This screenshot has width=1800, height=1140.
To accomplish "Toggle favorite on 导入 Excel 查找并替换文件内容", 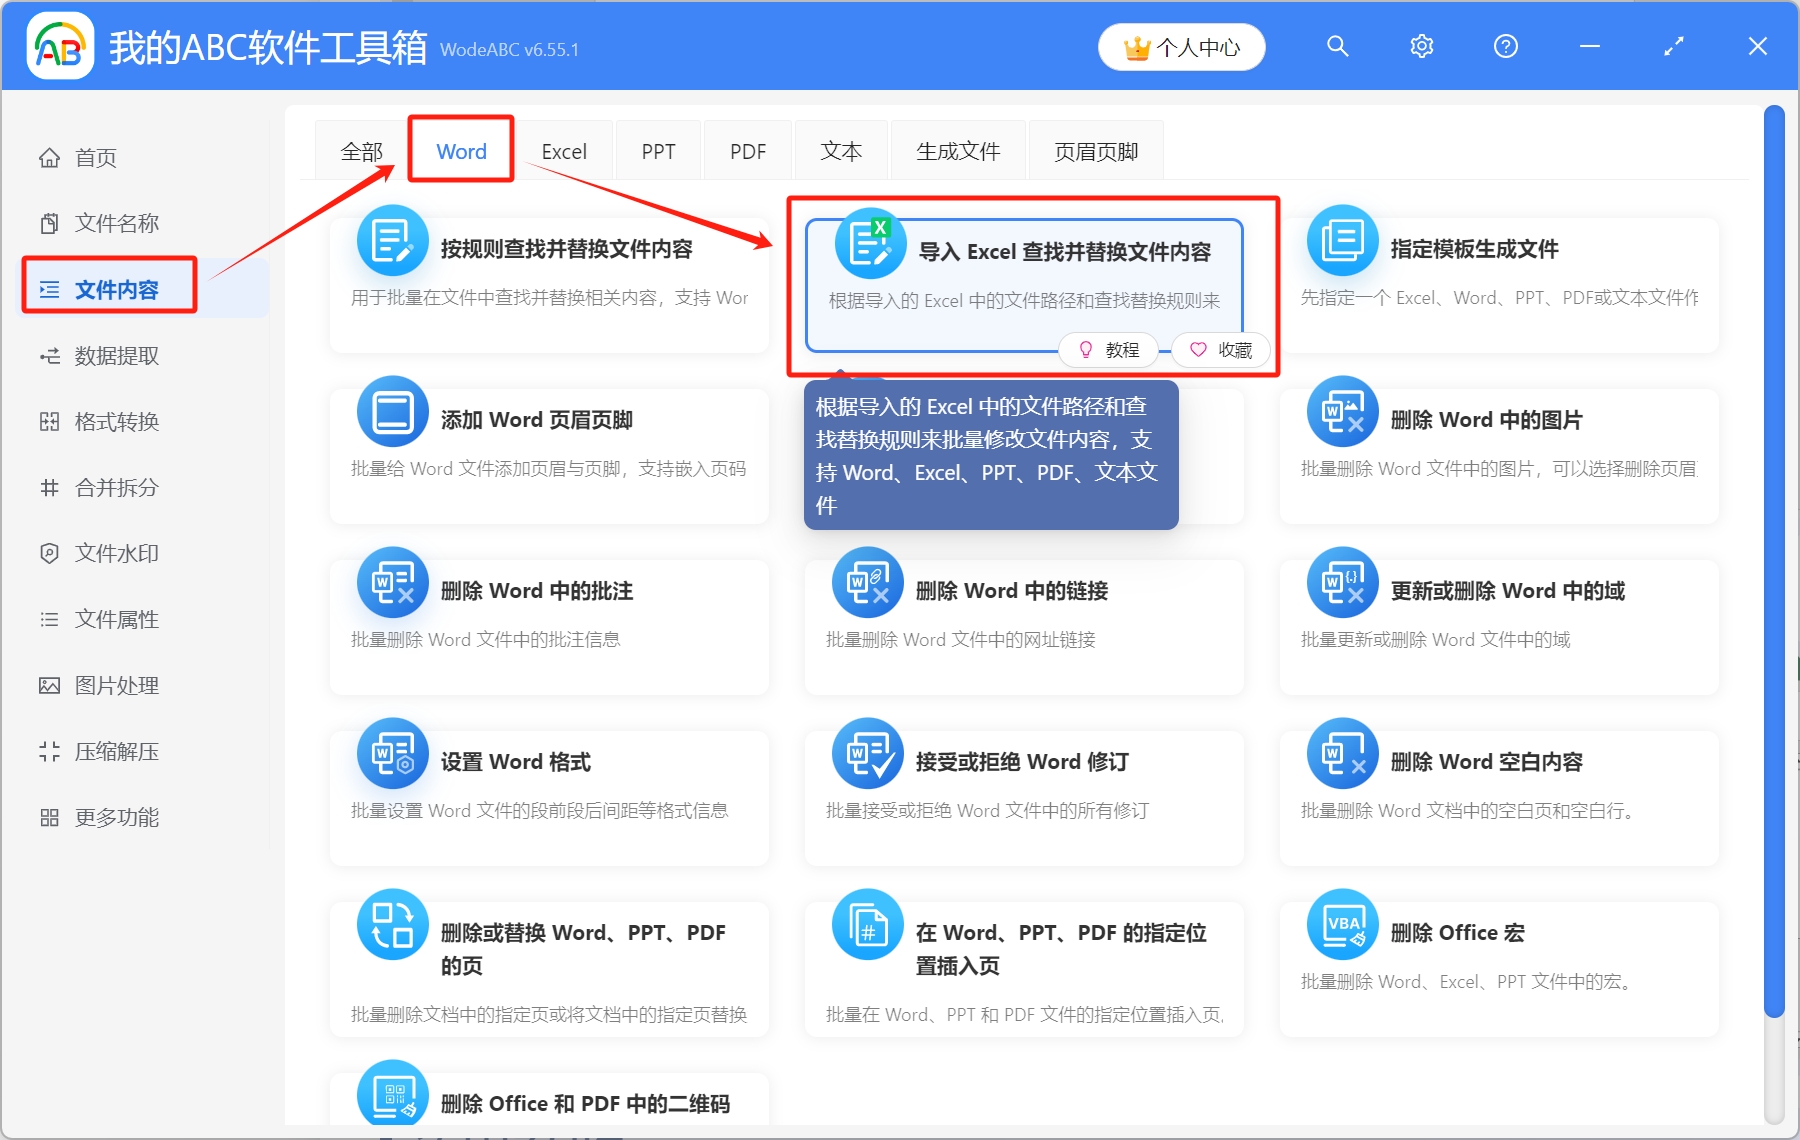I will click(x=1221, y=349).
